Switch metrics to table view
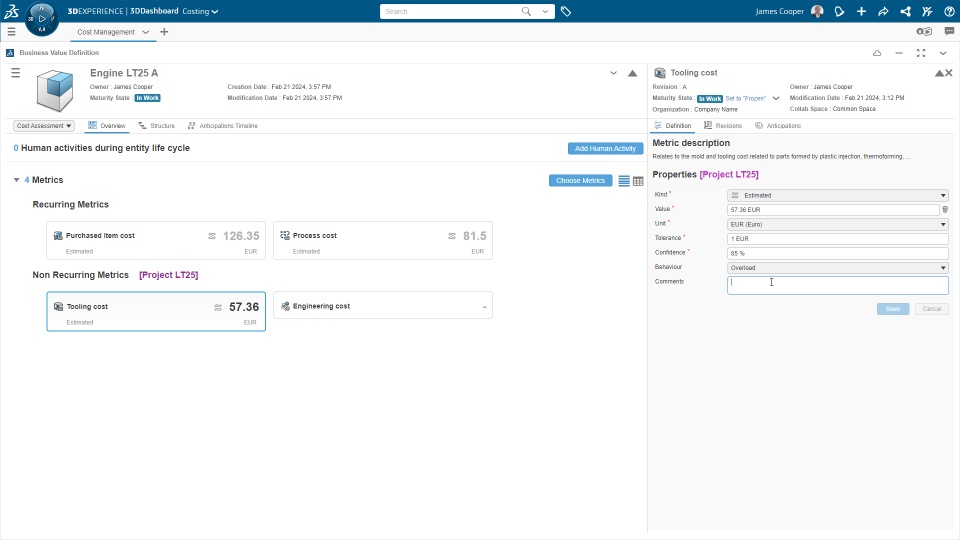Viewport: 960px width, 540px height. click(638, 181)
